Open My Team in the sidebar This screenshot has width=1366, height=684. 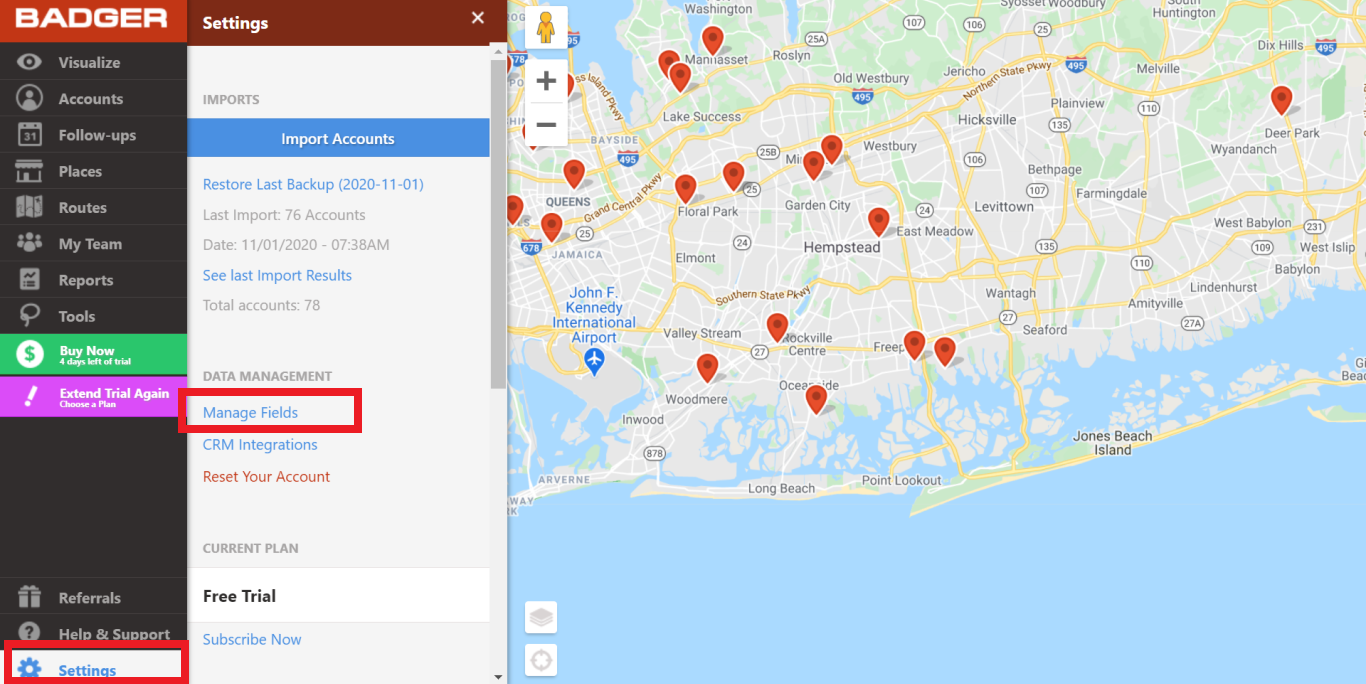tap(93, 243)
